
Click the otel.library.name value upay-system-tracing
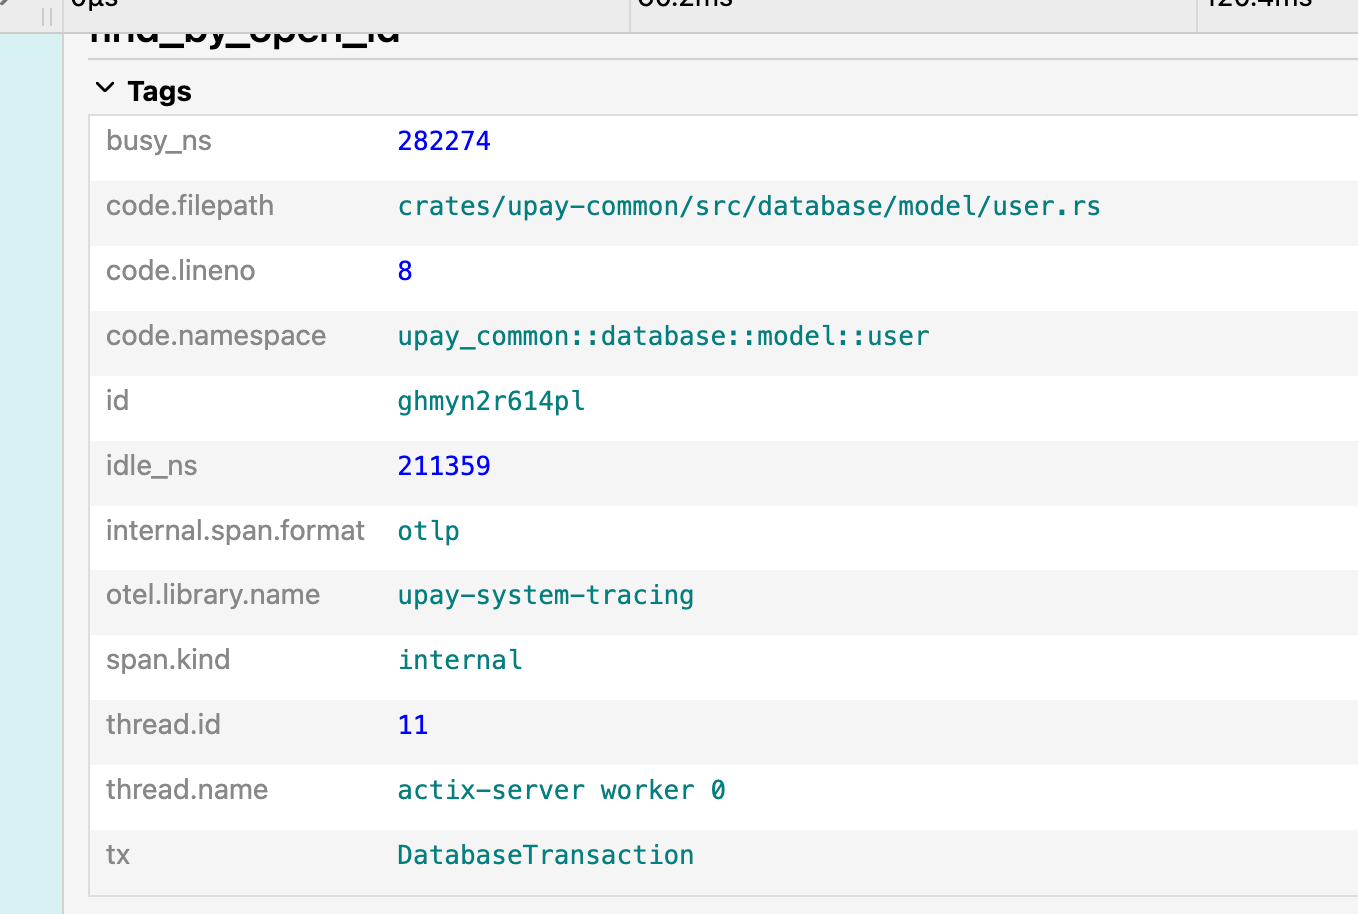coord(545,595)
